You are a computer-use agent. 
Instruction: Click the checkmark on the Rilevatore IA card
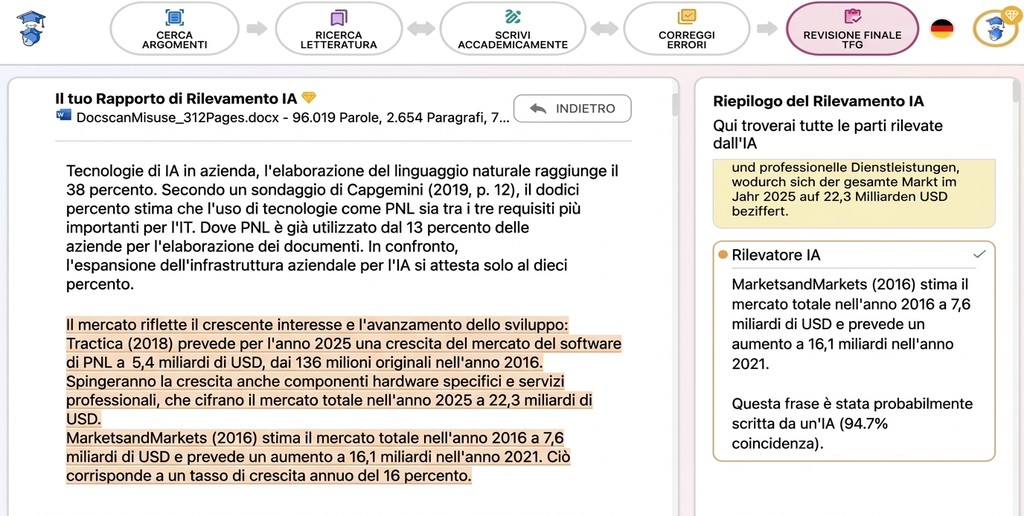[979, 254]
